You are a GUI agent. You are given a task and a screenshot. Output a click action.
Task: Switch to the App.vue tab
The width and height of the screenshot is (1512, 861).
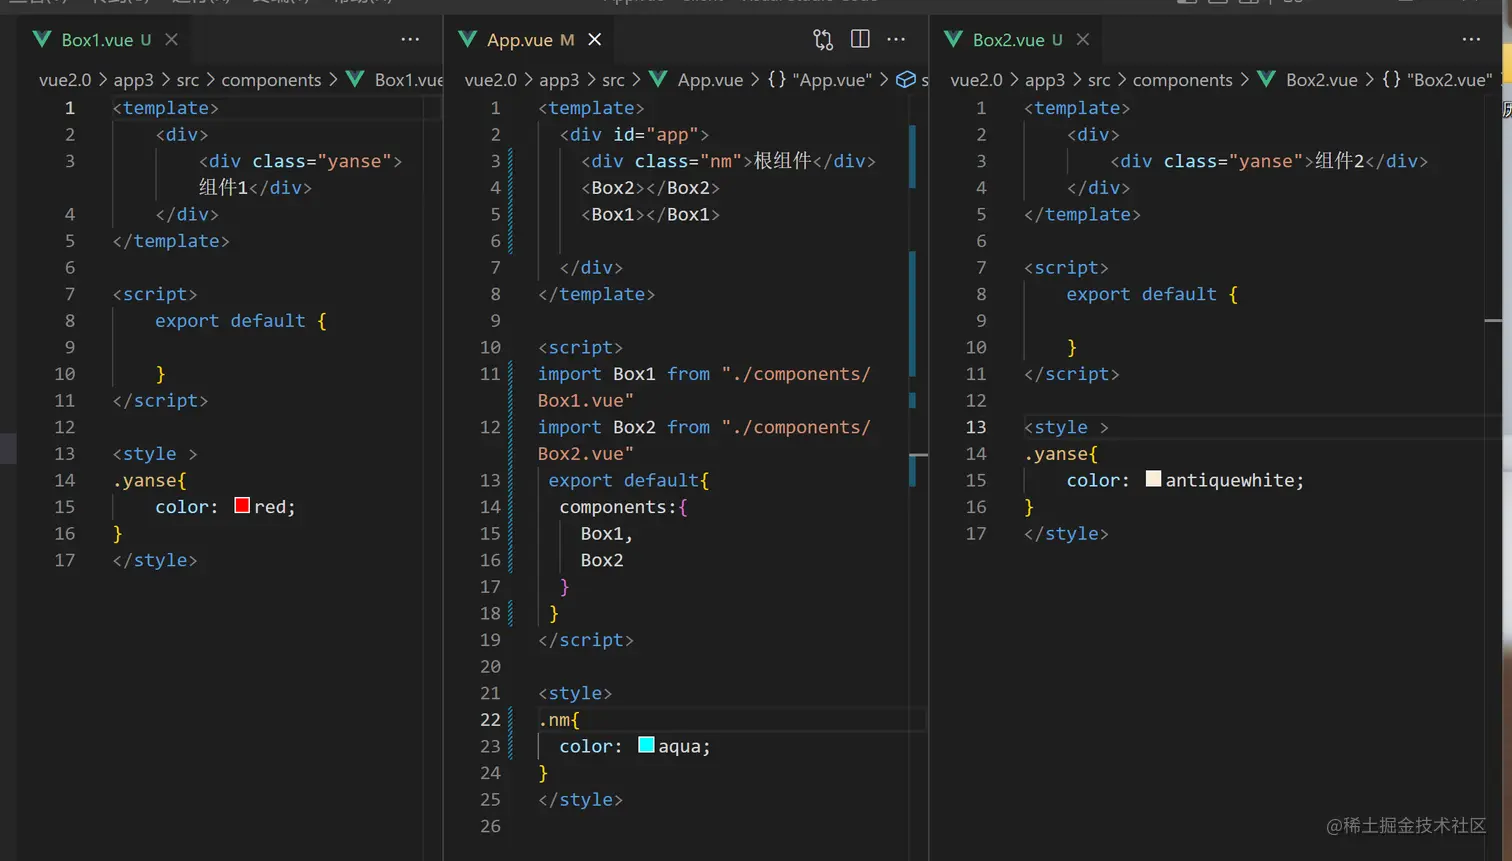pos(520,40)
